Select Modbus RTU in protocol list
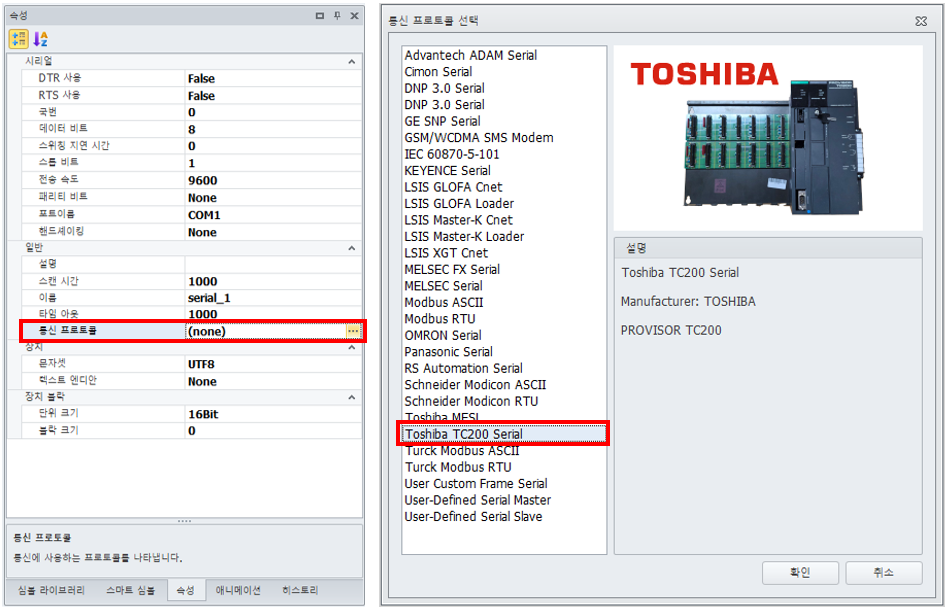 click(x=440, y=319)
